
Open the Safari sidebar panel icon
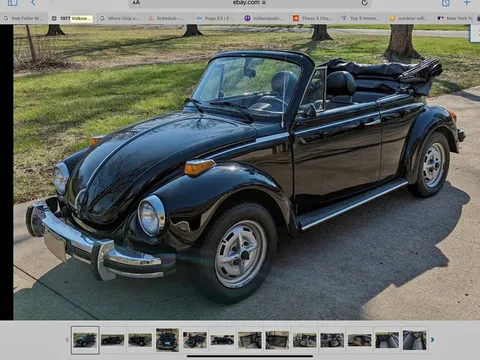pos(13,3)
